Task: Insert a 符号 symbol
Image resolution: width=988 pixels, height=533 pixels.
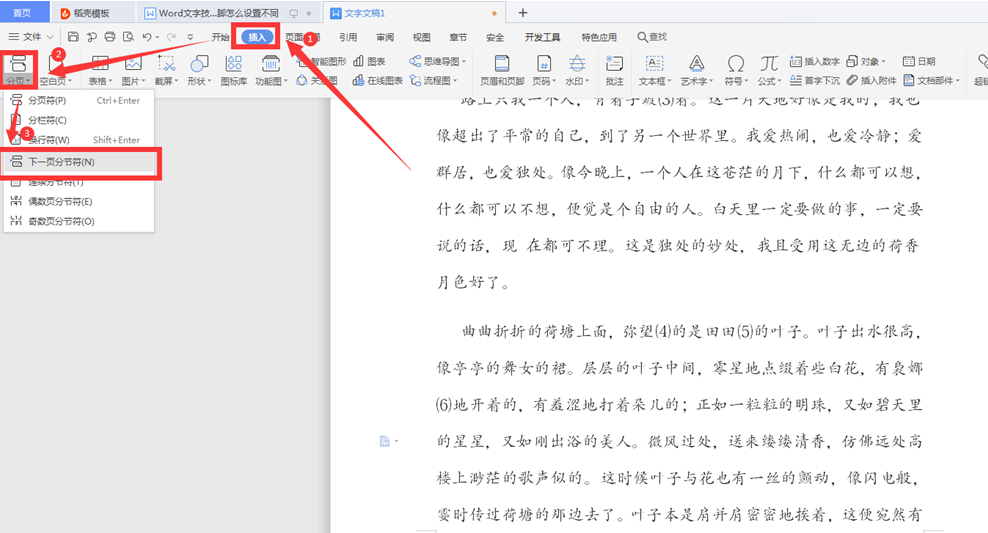Action: click(x=735, y=70)
